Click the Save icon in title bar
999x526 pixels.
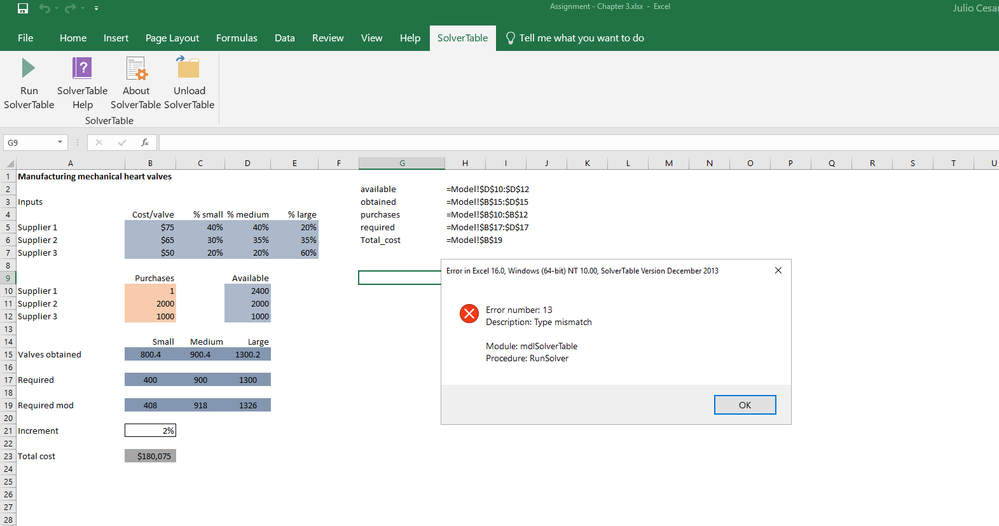[22, 8]
